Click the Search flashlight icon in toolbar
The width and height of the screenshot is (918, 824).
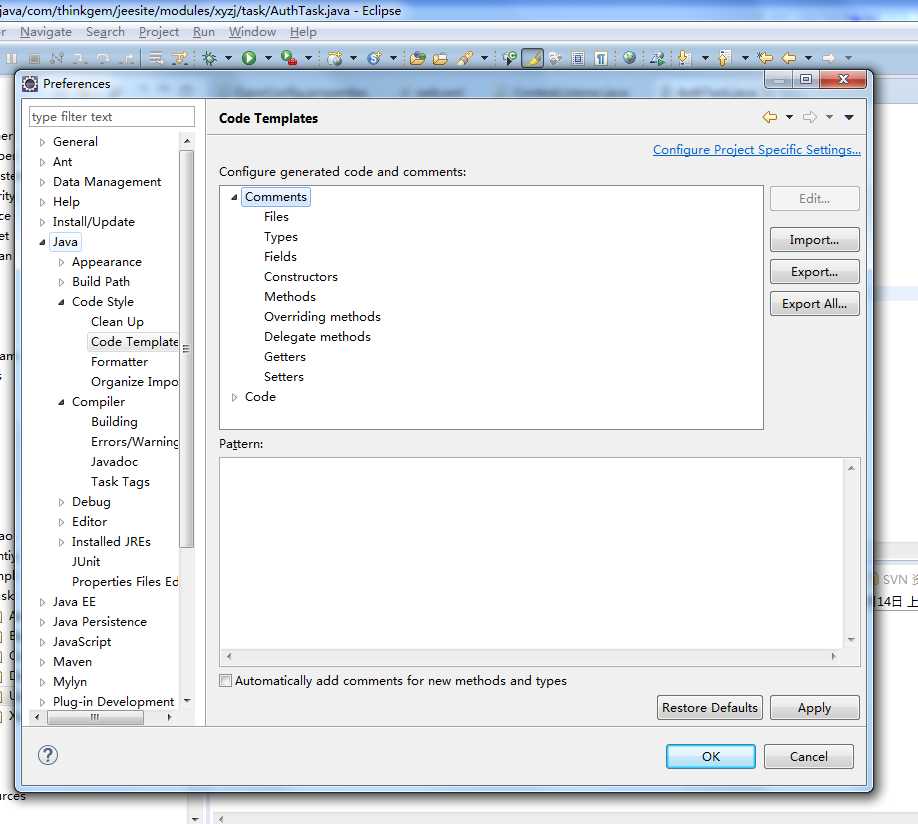pos(465,57)
